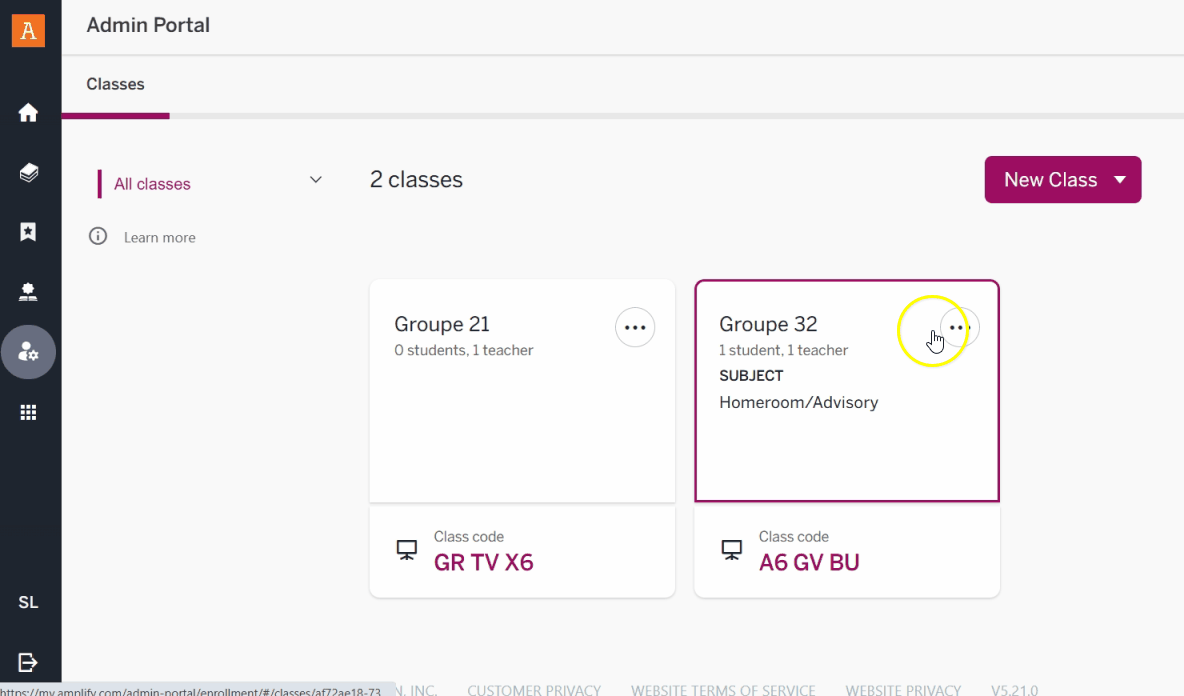Image resolution: width=1184 pixels, height=696 pixels.
Task: Open the stacked books sidebar icon
Action: pos(28,173)
